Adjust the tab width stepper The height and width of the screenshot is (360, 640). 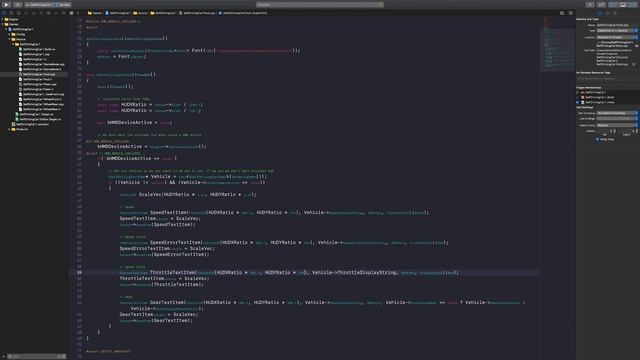[x=615, y=131]
